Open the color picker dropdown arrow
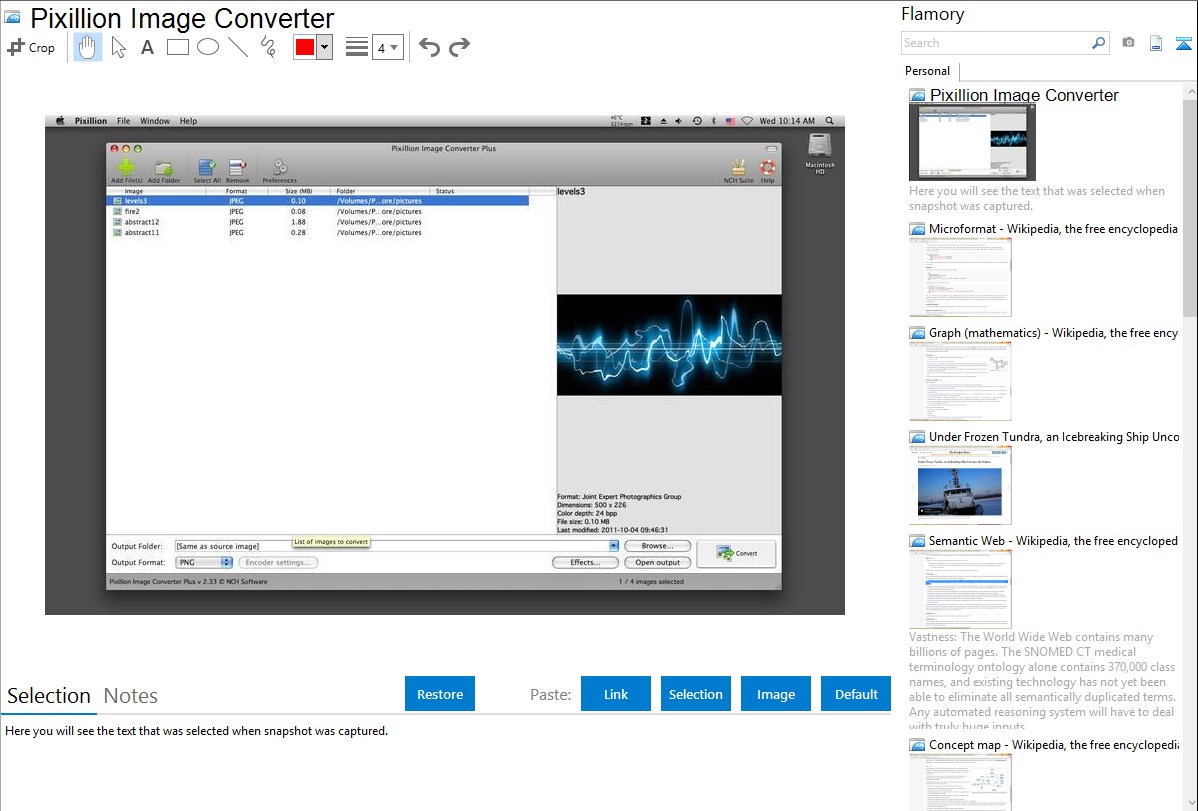Screen dimensions: 1198x811 click(324, 47)
